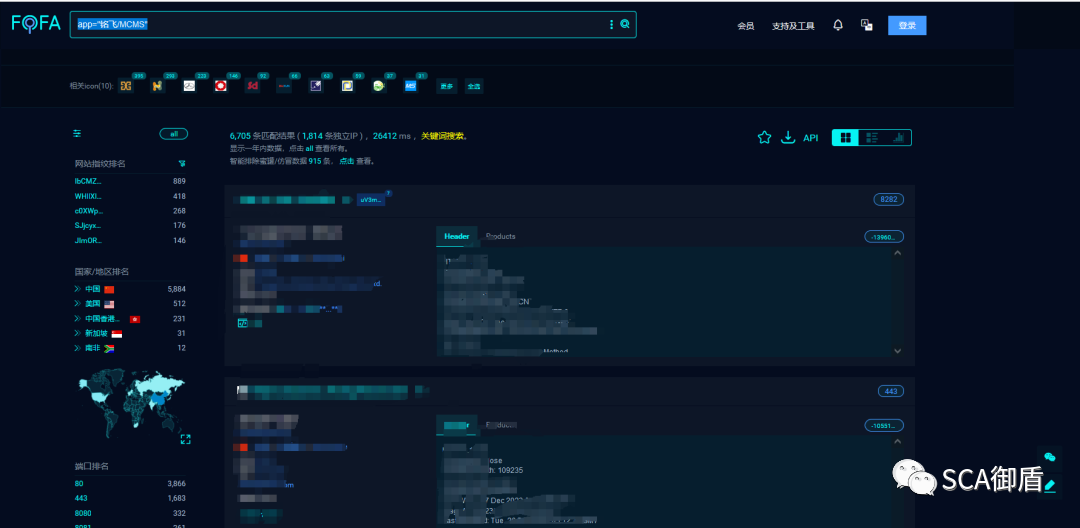Click the 更多 button for more icons
Image resolution: width=1080 pixels, height=528 pixels.
pyautogui.click(x=447, y=87)
